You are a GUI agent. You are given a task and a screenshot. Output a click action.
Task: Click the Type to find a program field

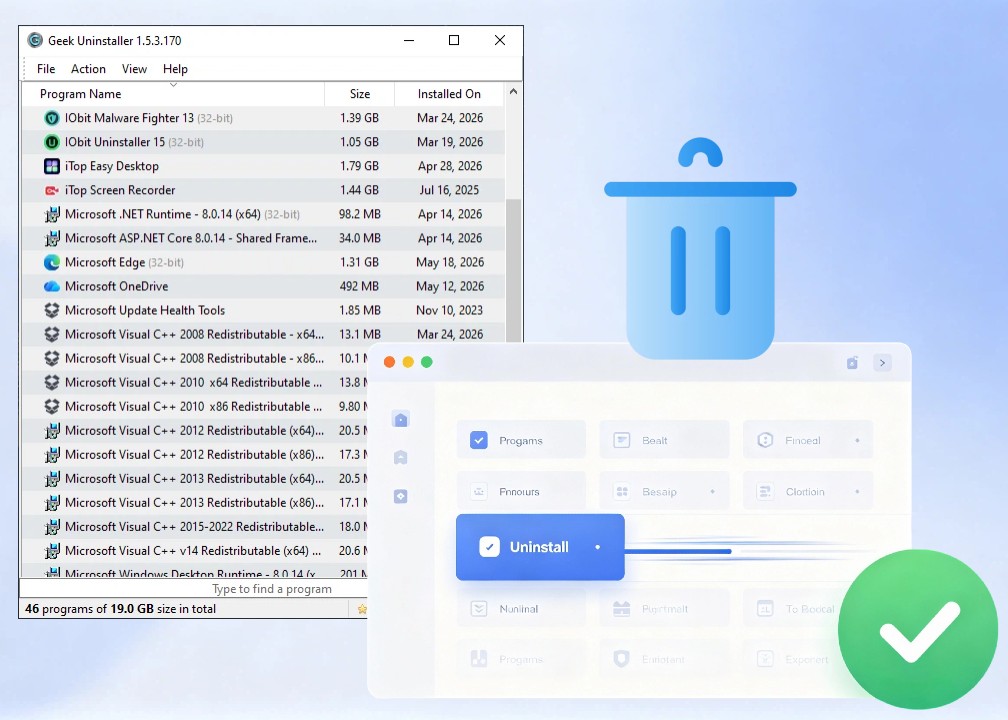click(x=194, y=589)
